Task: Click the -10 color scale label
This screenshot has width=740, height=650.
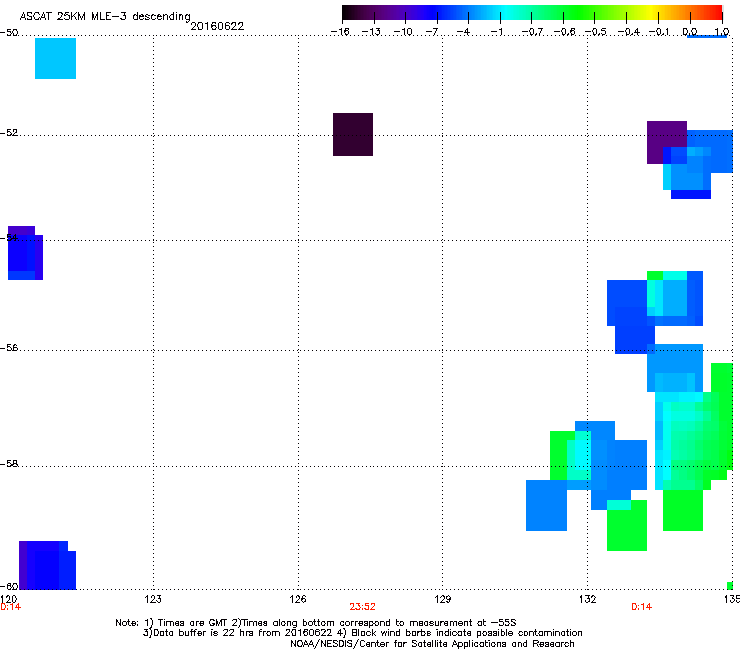Action: point(403,32)
